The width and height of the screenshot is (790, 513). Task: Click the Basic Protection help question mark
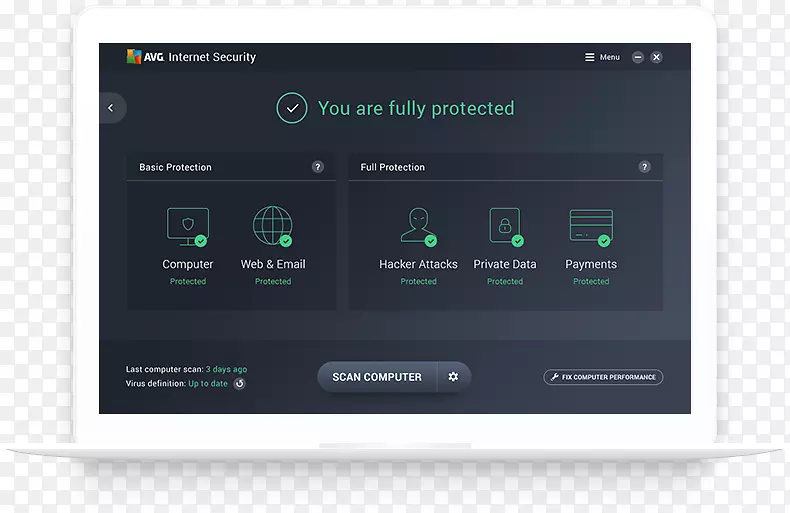coord(318,167)
